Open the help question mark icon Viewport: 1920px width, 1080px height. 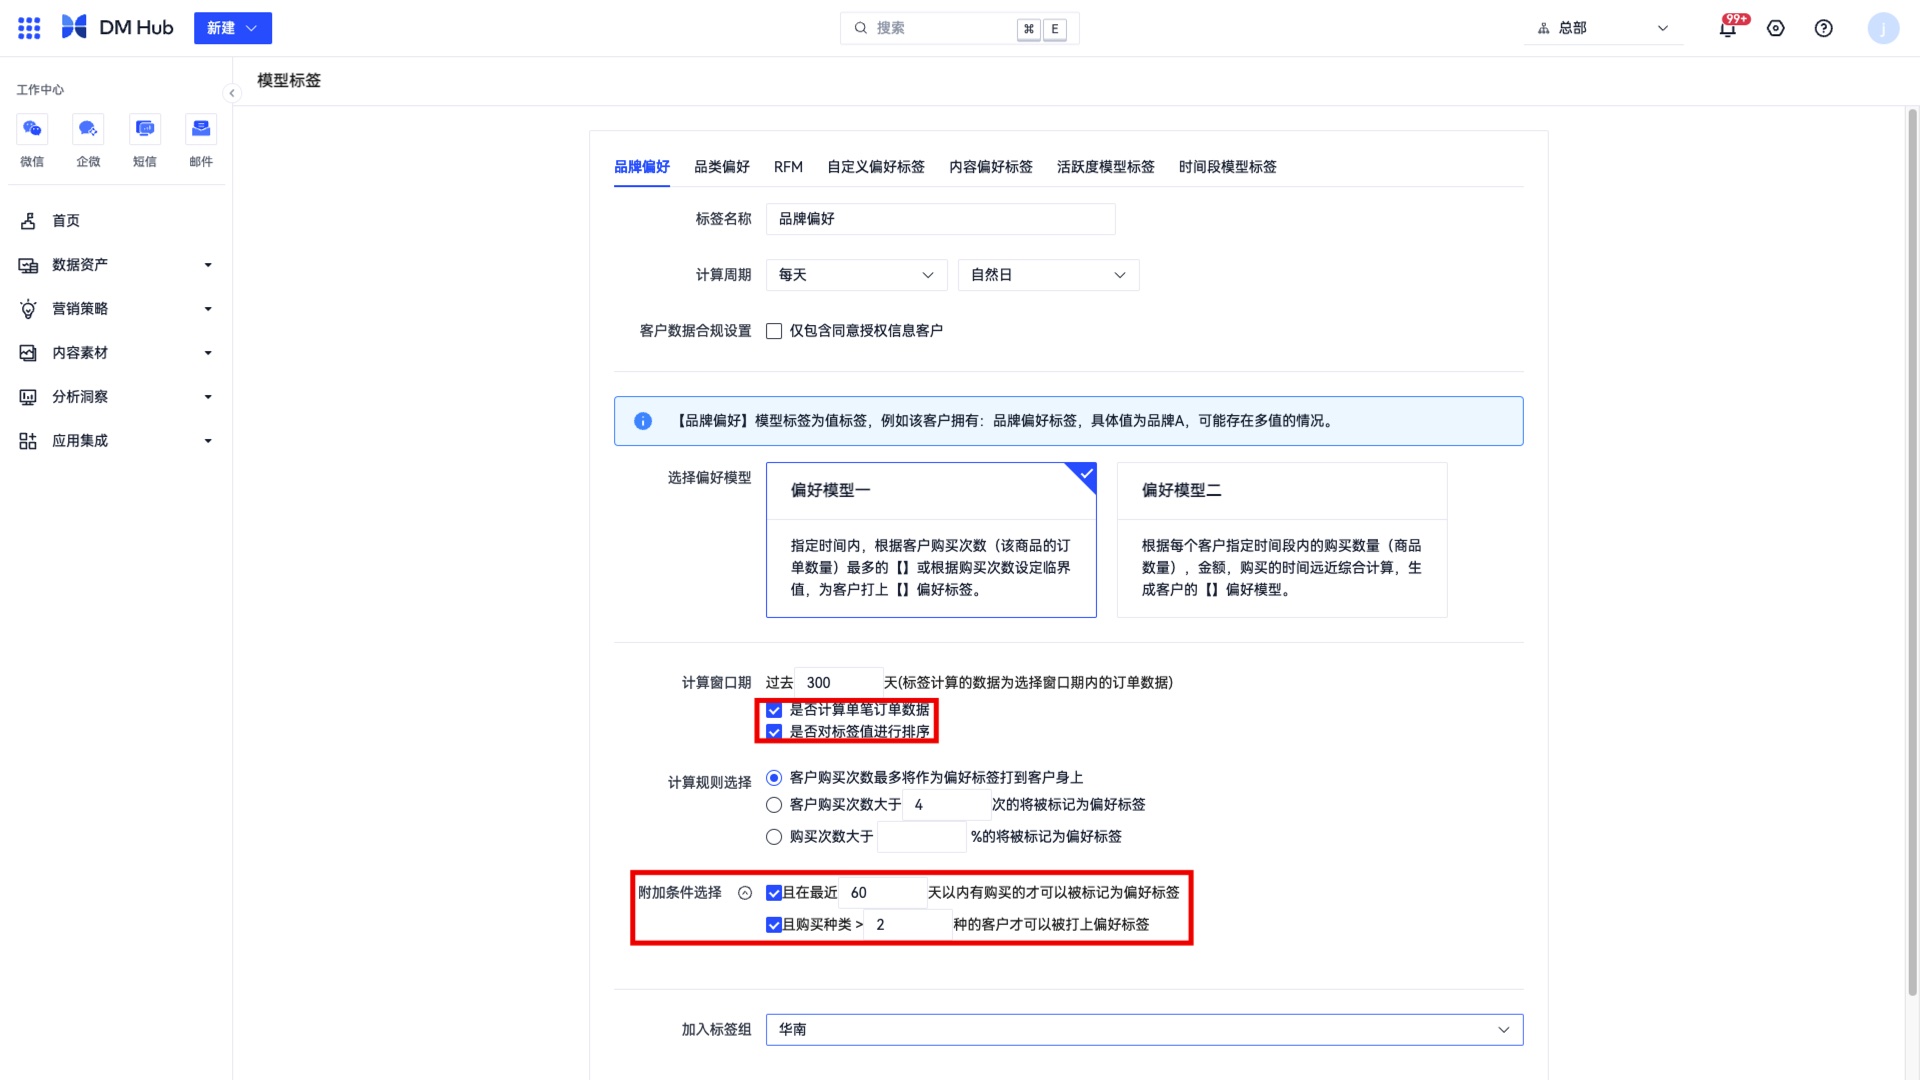click(x=1824, y=28)
